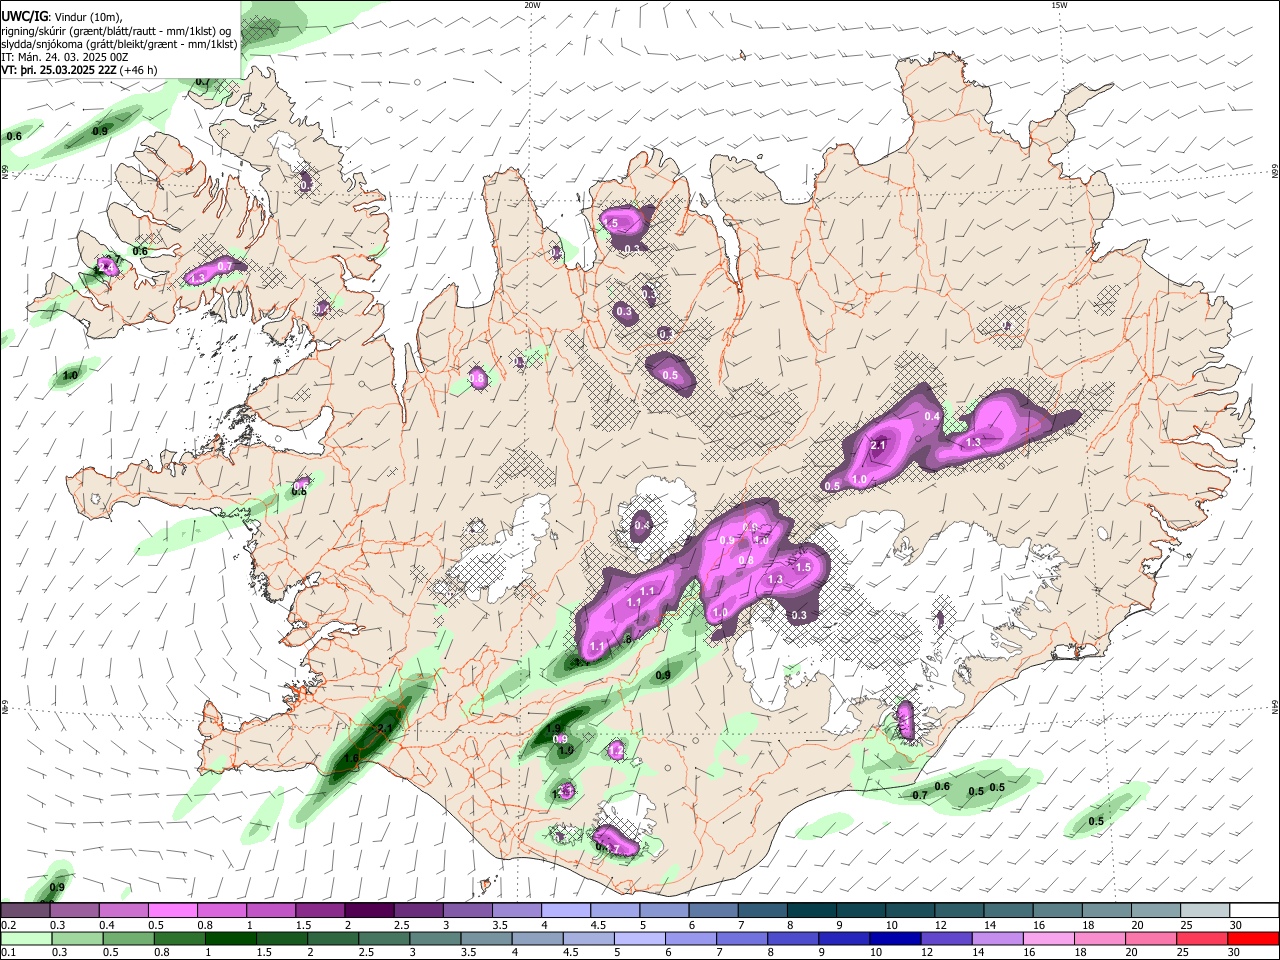1280x960 pixels.
Task: Pick the snow-scale swatch labeled 3.5
Action: [516, 910]
